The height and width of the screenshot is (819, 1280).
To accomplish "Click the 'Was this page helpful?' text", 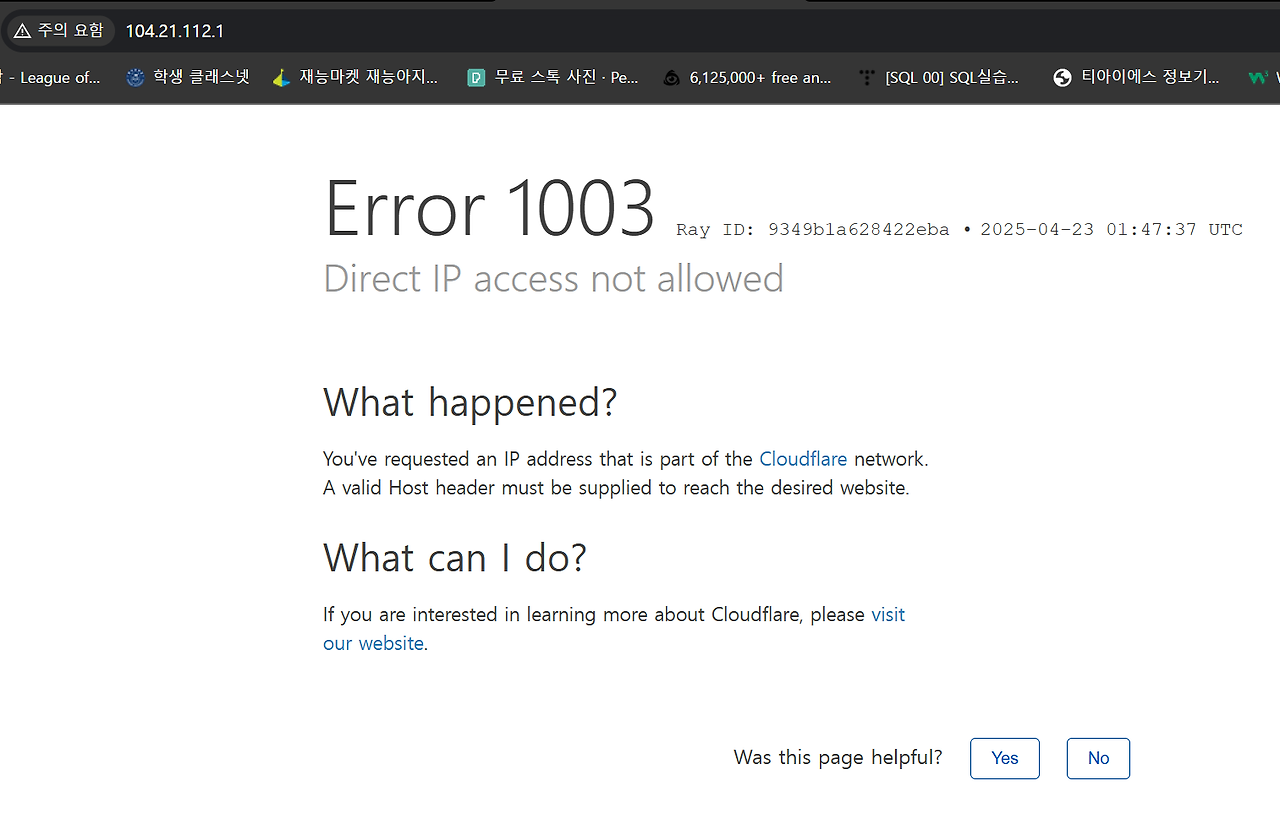I will pyautogui.click(x=838, y=758).
